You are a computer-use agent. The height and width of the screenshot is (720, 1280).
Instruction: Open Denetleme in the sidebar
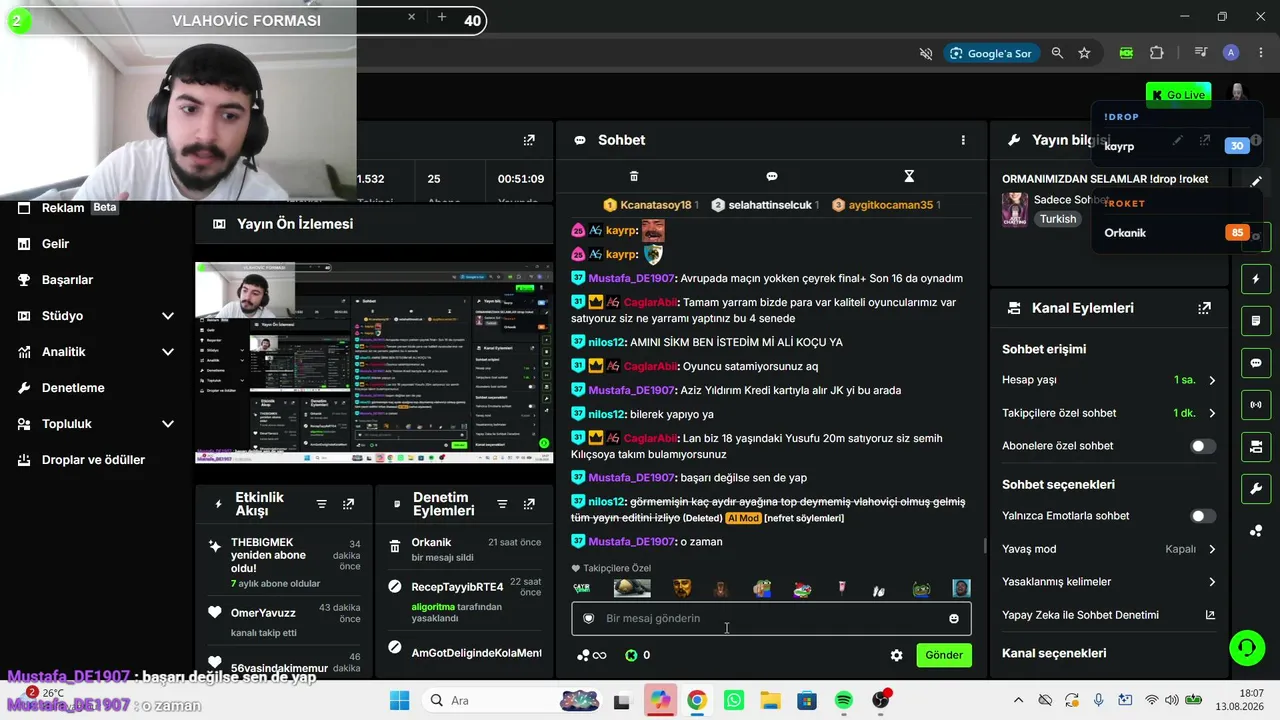[73, 388]
